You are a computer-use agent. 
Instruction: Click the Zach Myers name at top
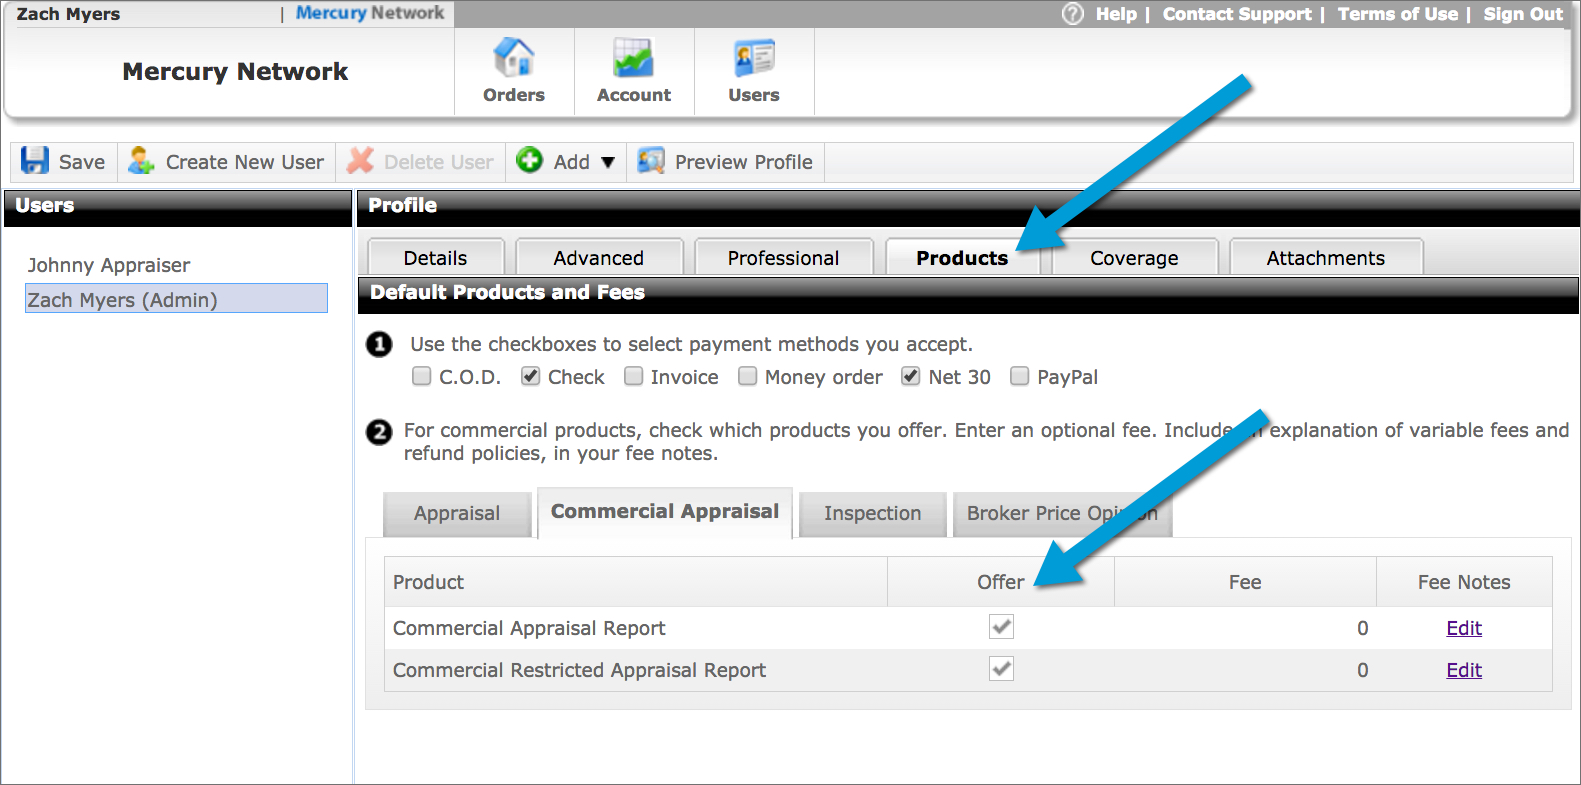(68, 14)
